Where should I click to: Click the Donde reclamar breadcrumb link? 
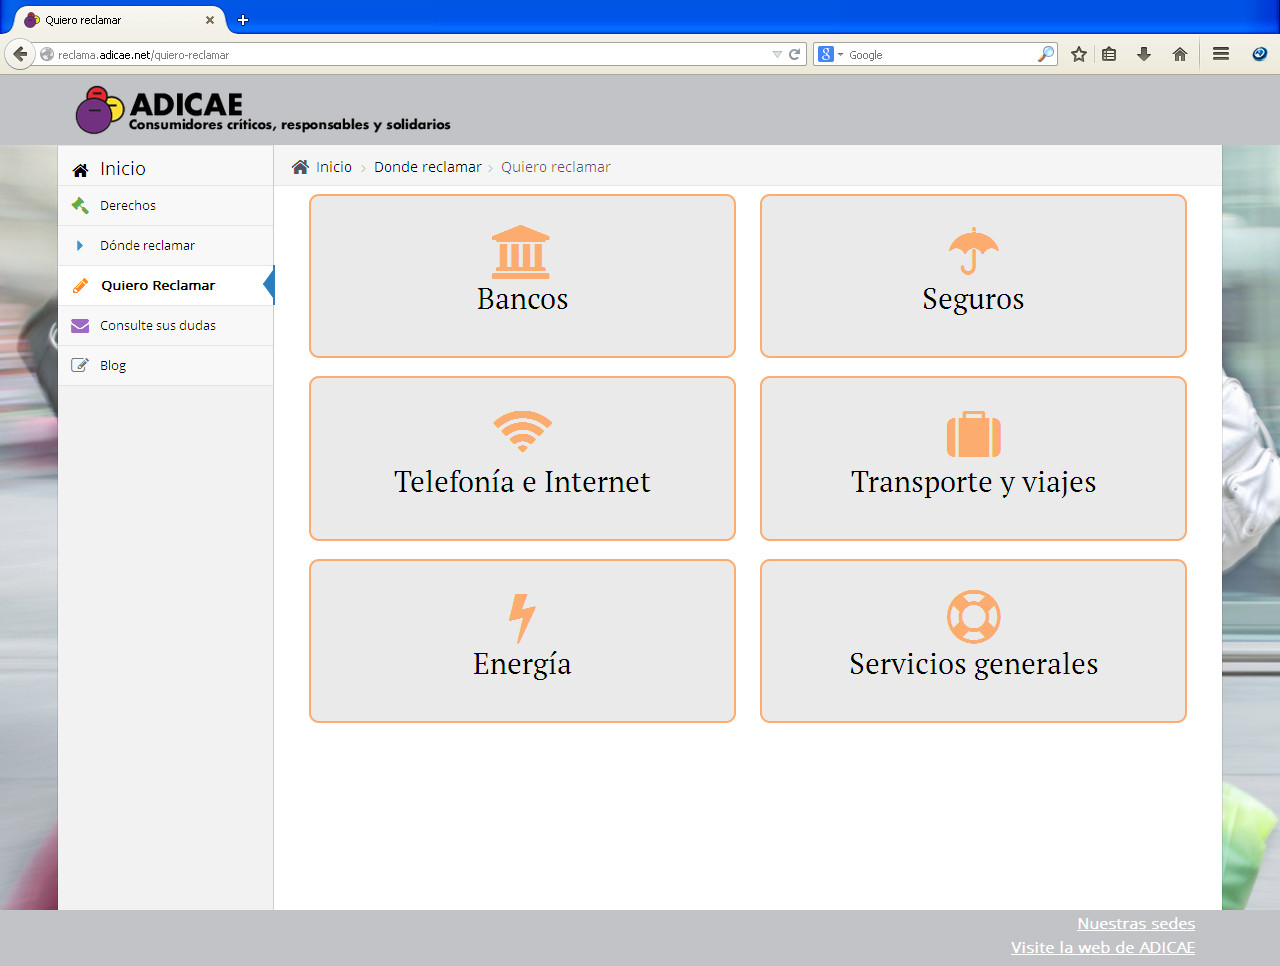428,167
